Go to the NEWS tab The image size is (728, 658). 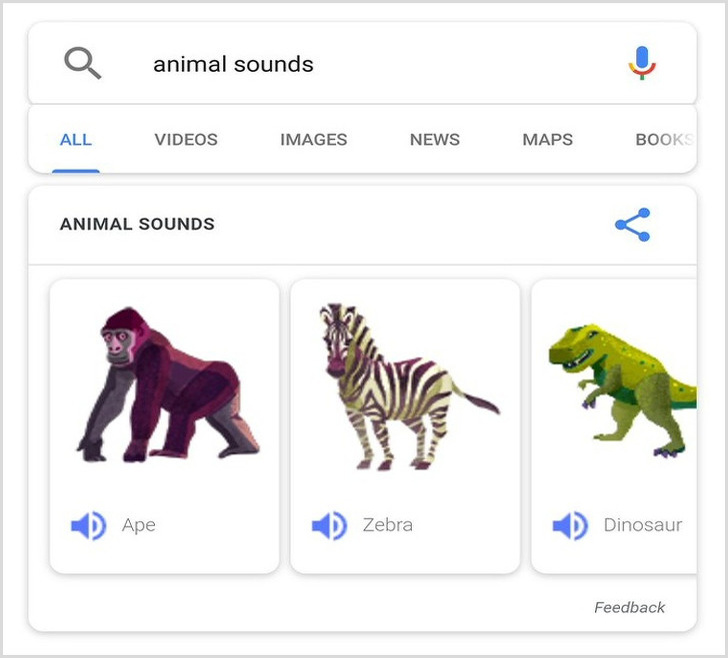[435, 140]
